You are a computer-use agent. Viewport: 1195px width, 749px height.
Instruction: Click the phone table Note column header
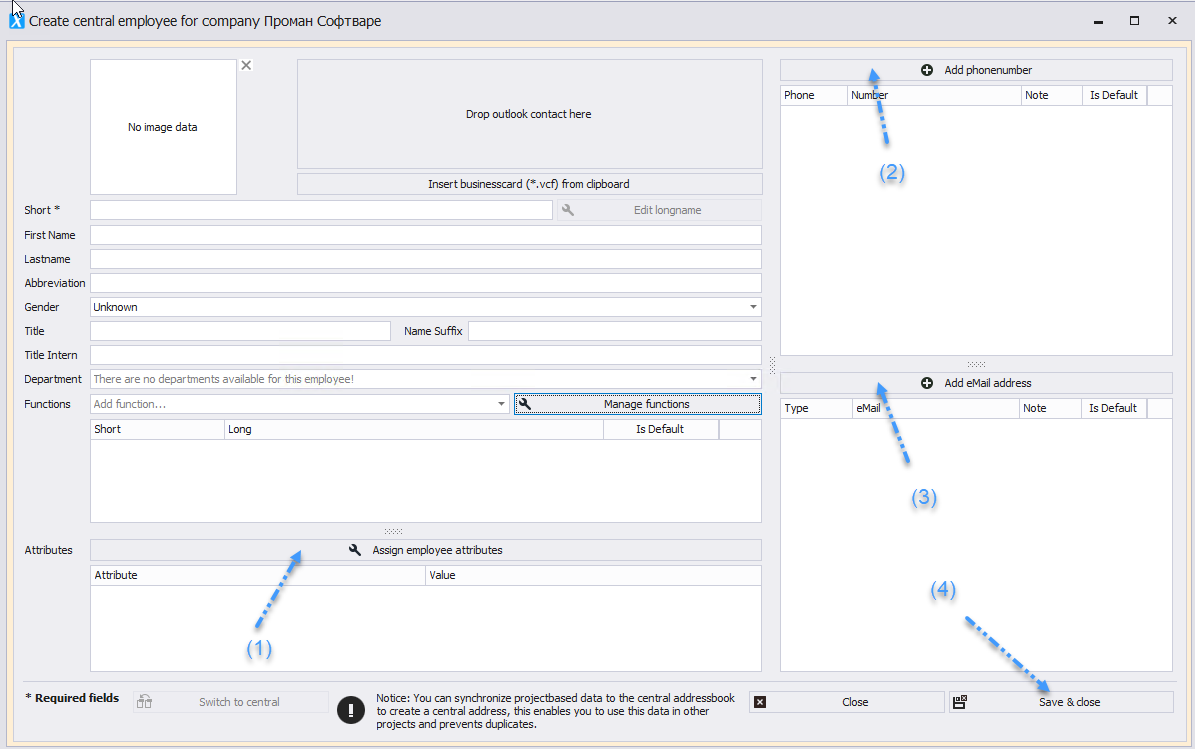1052,95
